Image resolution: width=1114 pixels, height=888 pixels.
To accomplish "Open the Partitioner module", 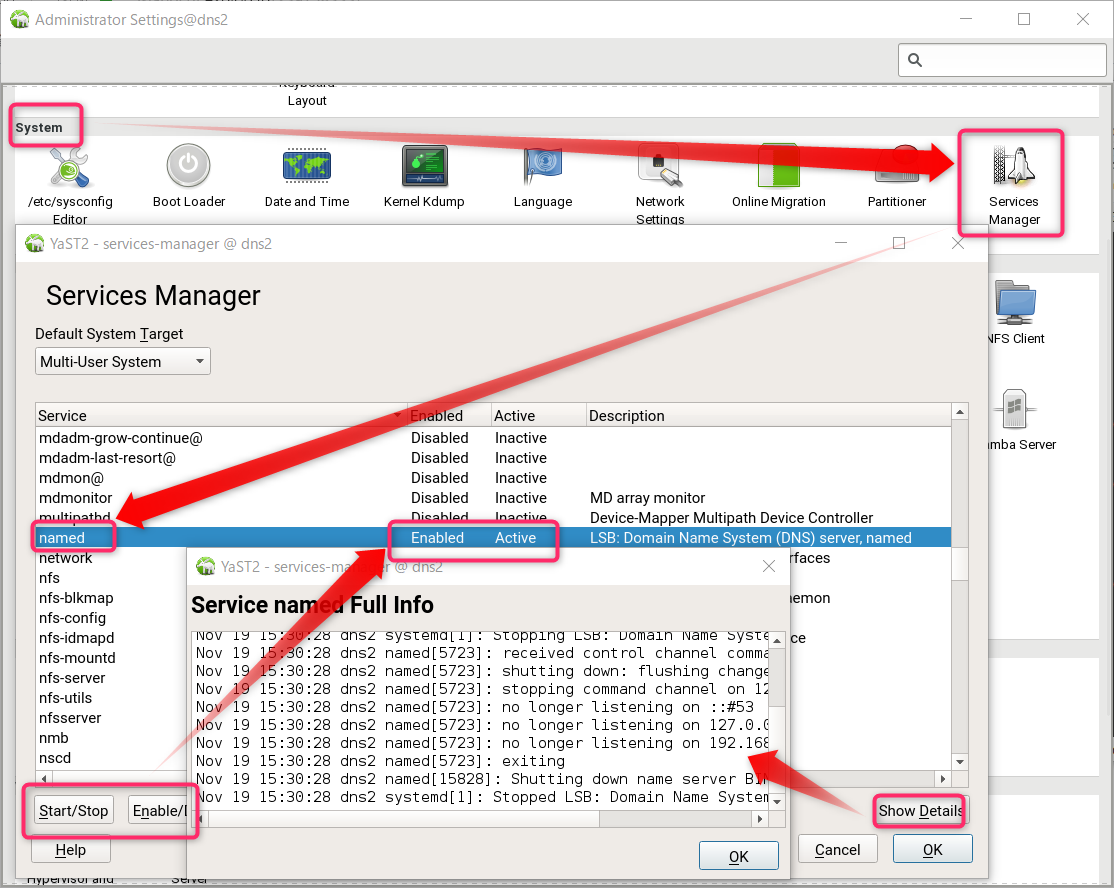I will pyautogui.click(x=897, y=166).
